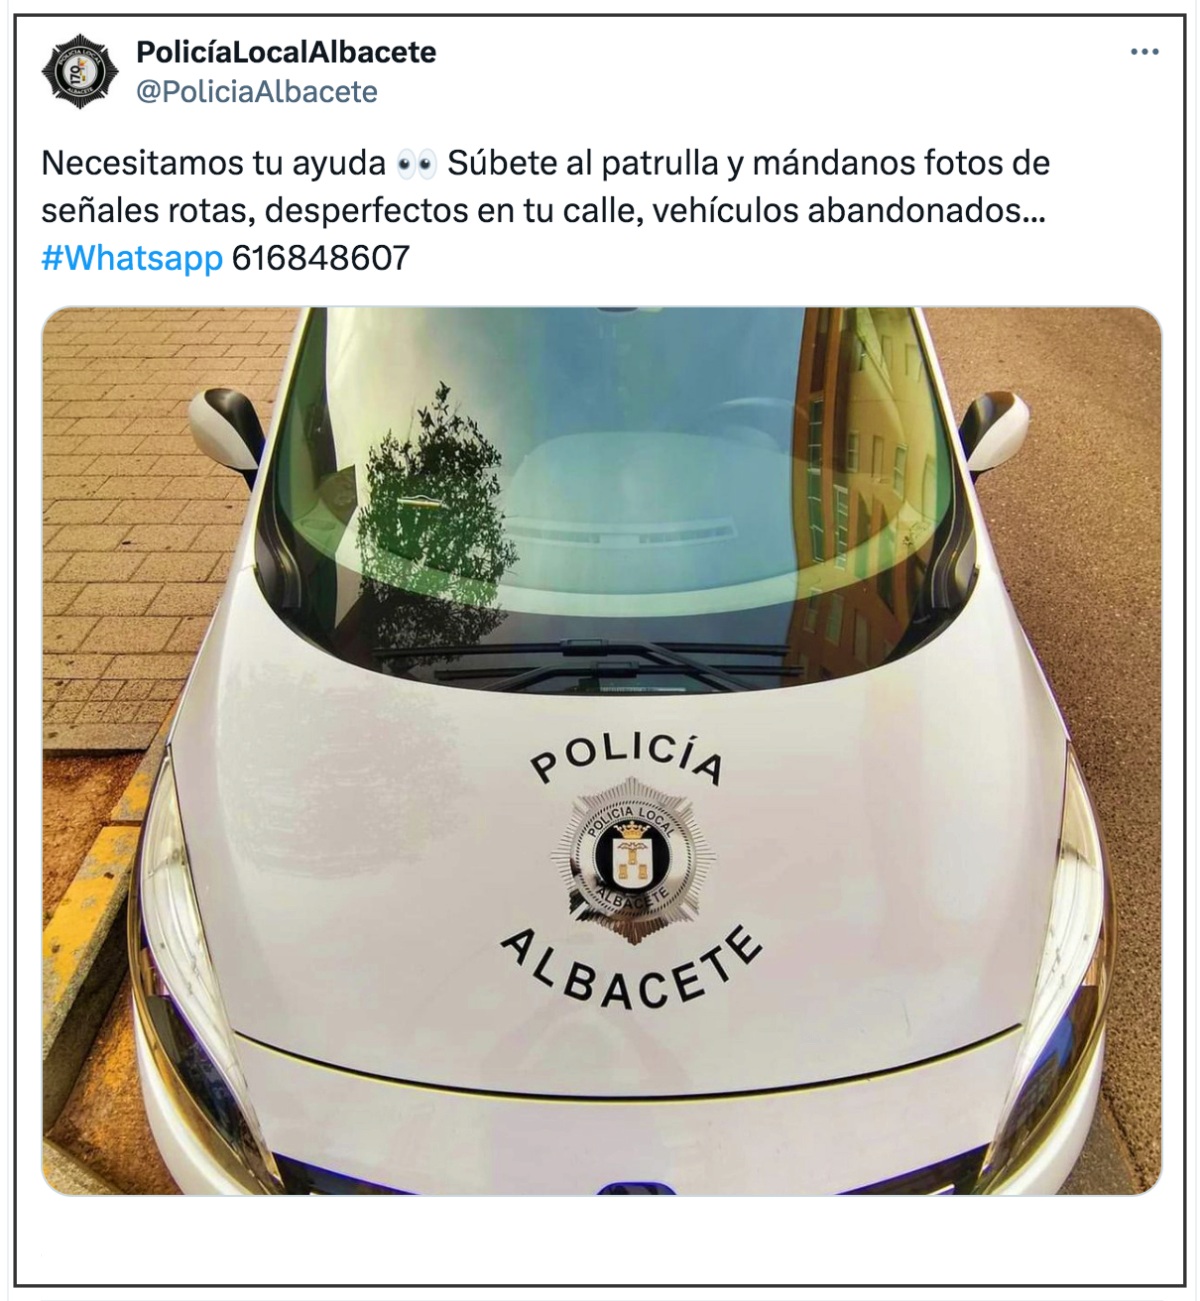Visit the @PoliciaAlbacete handle

click(x=257, y=92)
